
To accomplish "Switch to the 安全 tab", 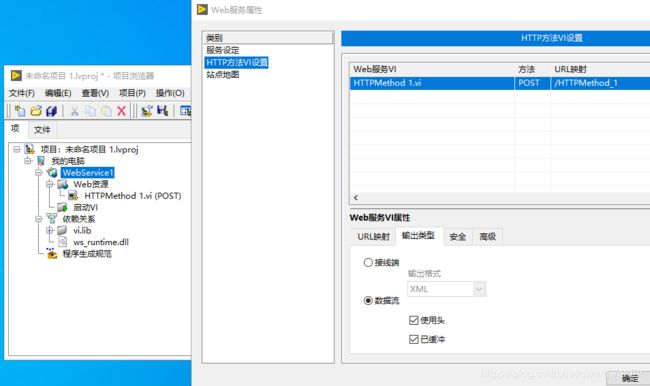I will [x=458, y=237].
